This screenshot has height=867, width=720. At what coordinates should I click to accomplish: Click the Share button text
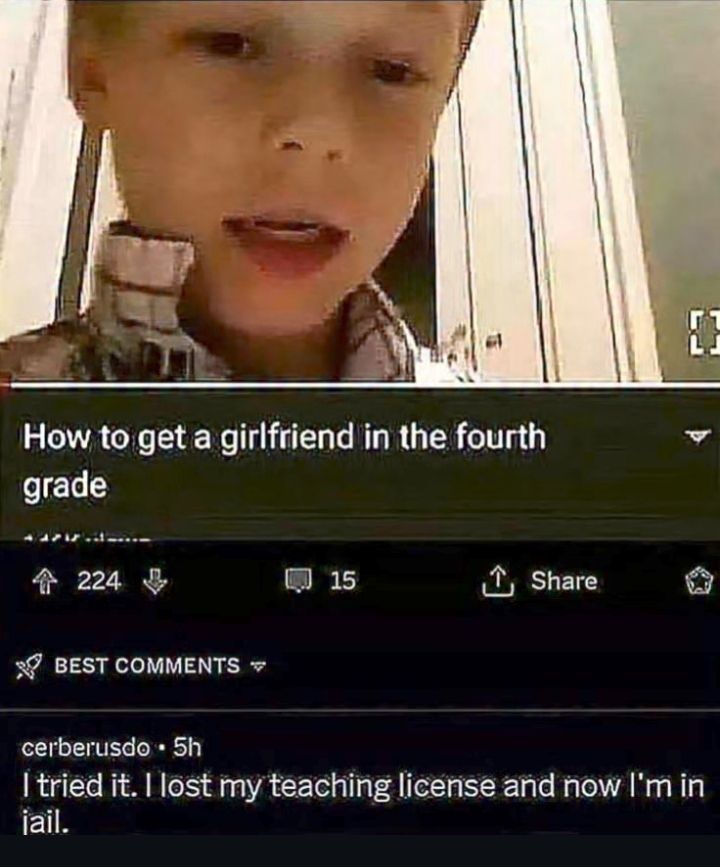(564, 580)
